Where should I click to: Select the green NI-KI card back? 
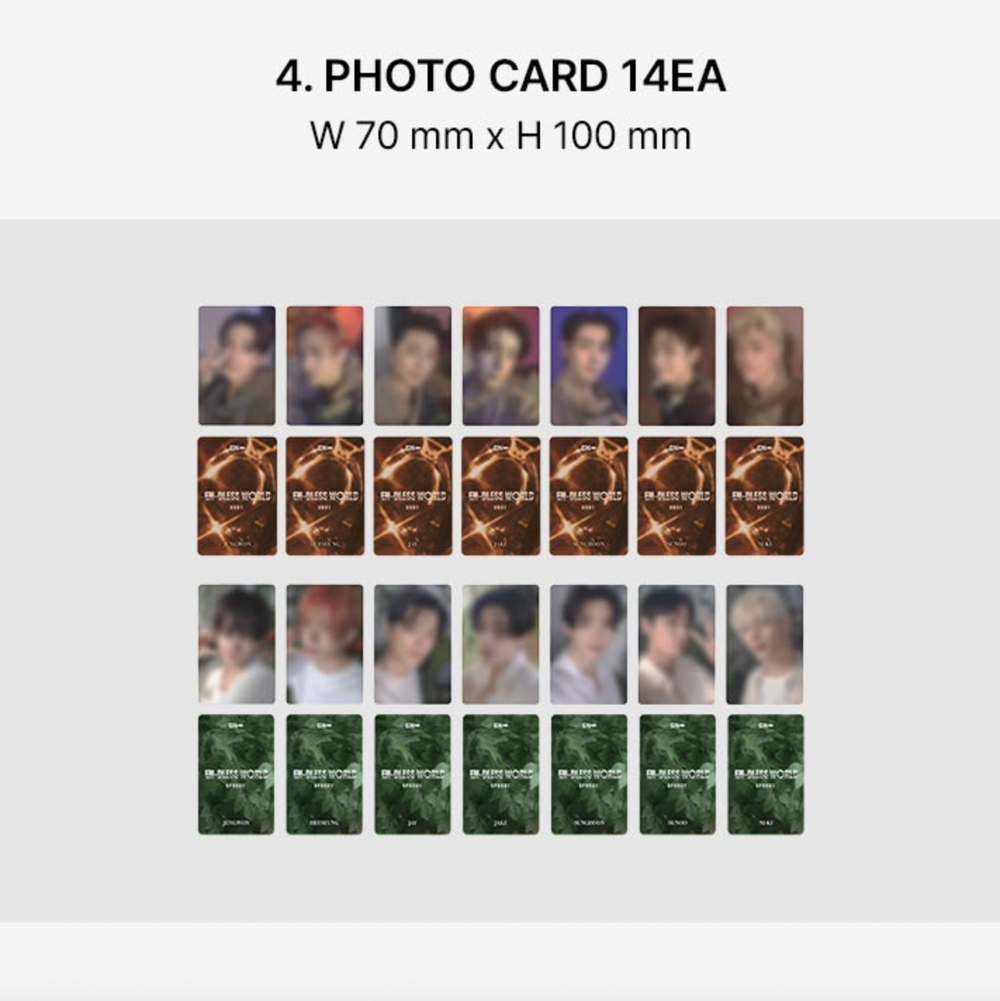766,774
